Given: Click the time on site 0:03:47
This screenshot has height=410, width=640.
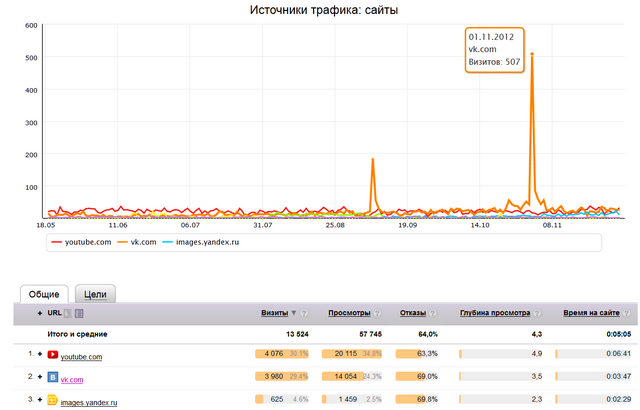Looking at the screenshot, I should [x=618, y=377].
